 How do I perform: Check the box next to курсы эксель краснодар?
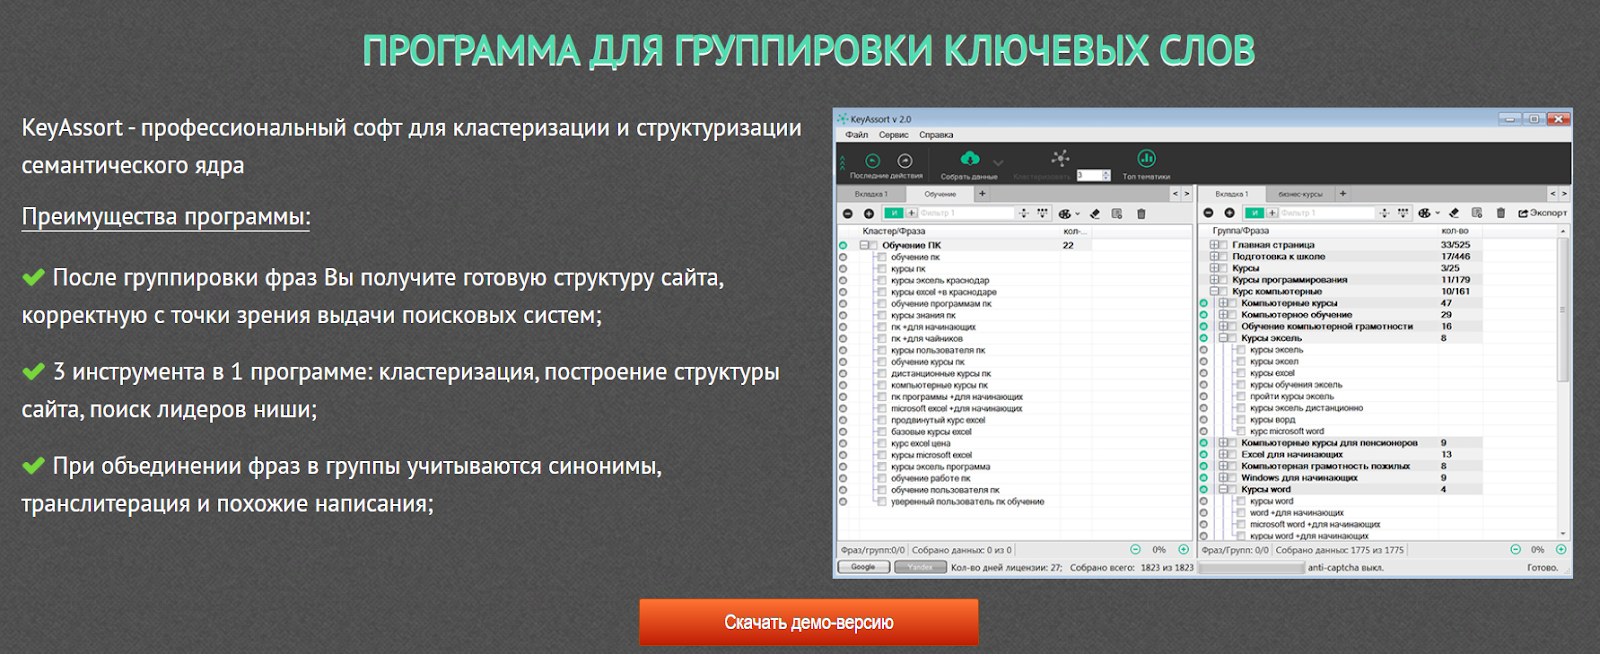(882, 281)
